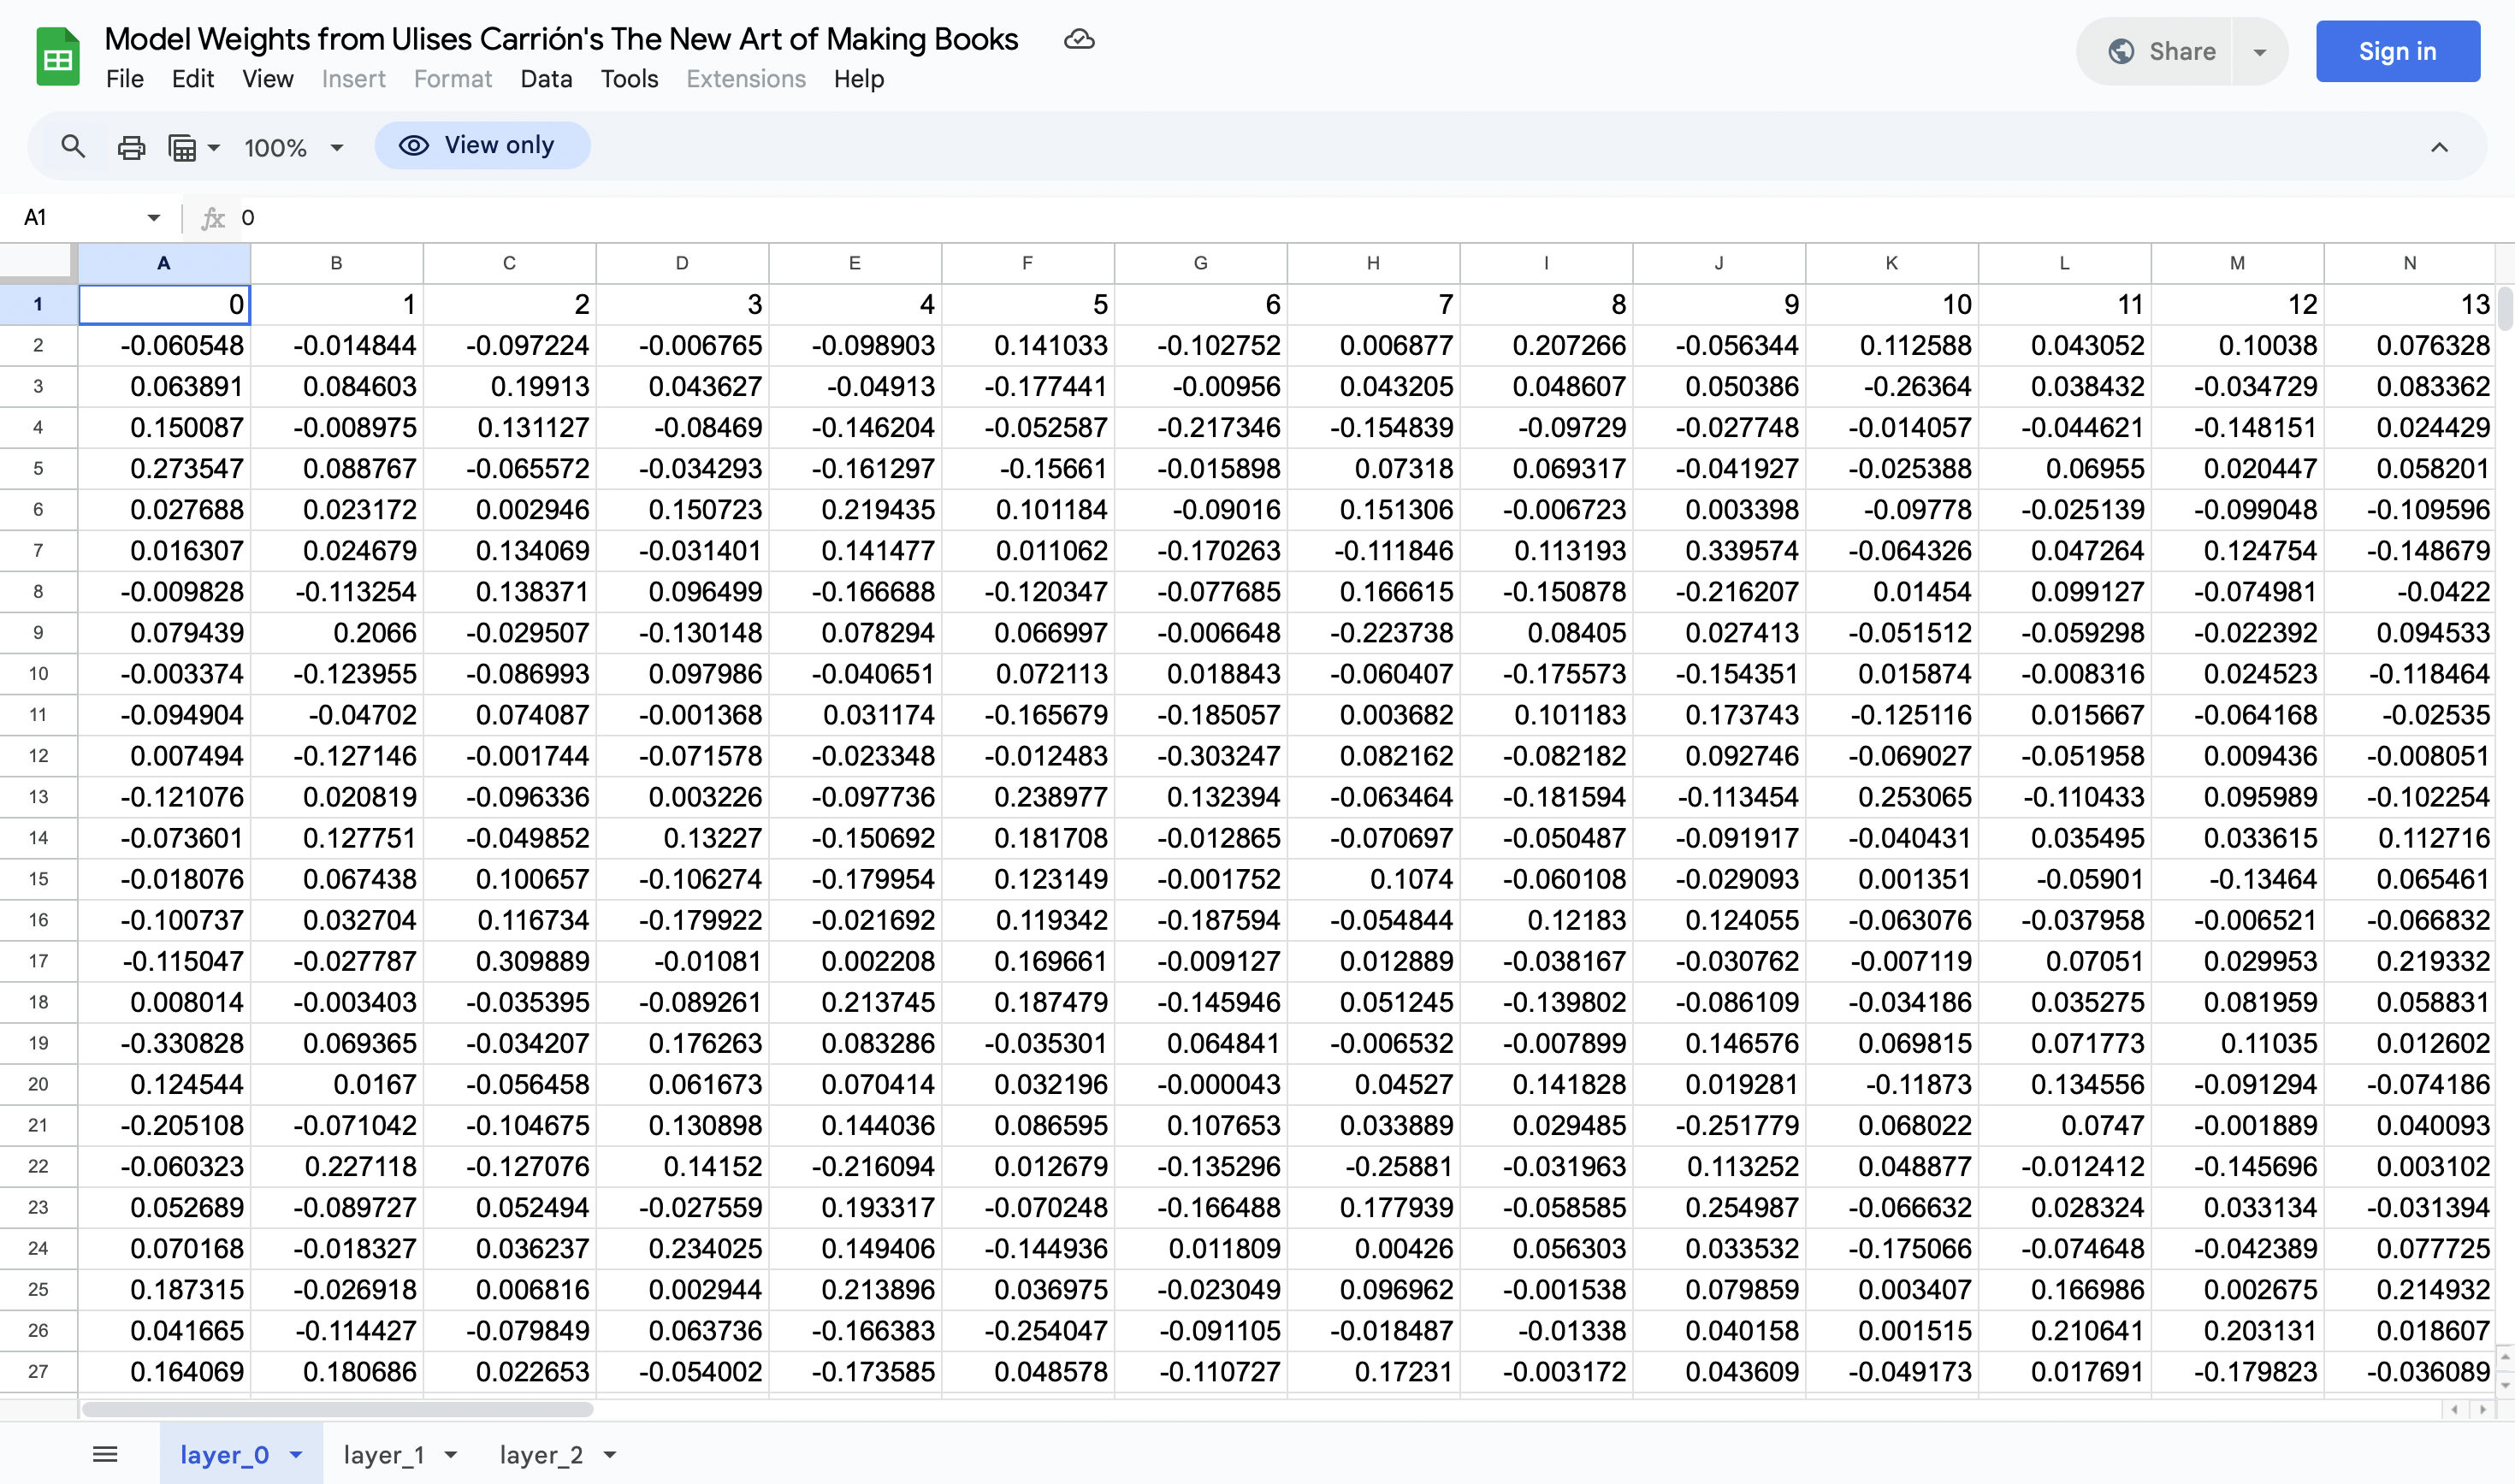Click the globe icon on Share

(2121, 52)
